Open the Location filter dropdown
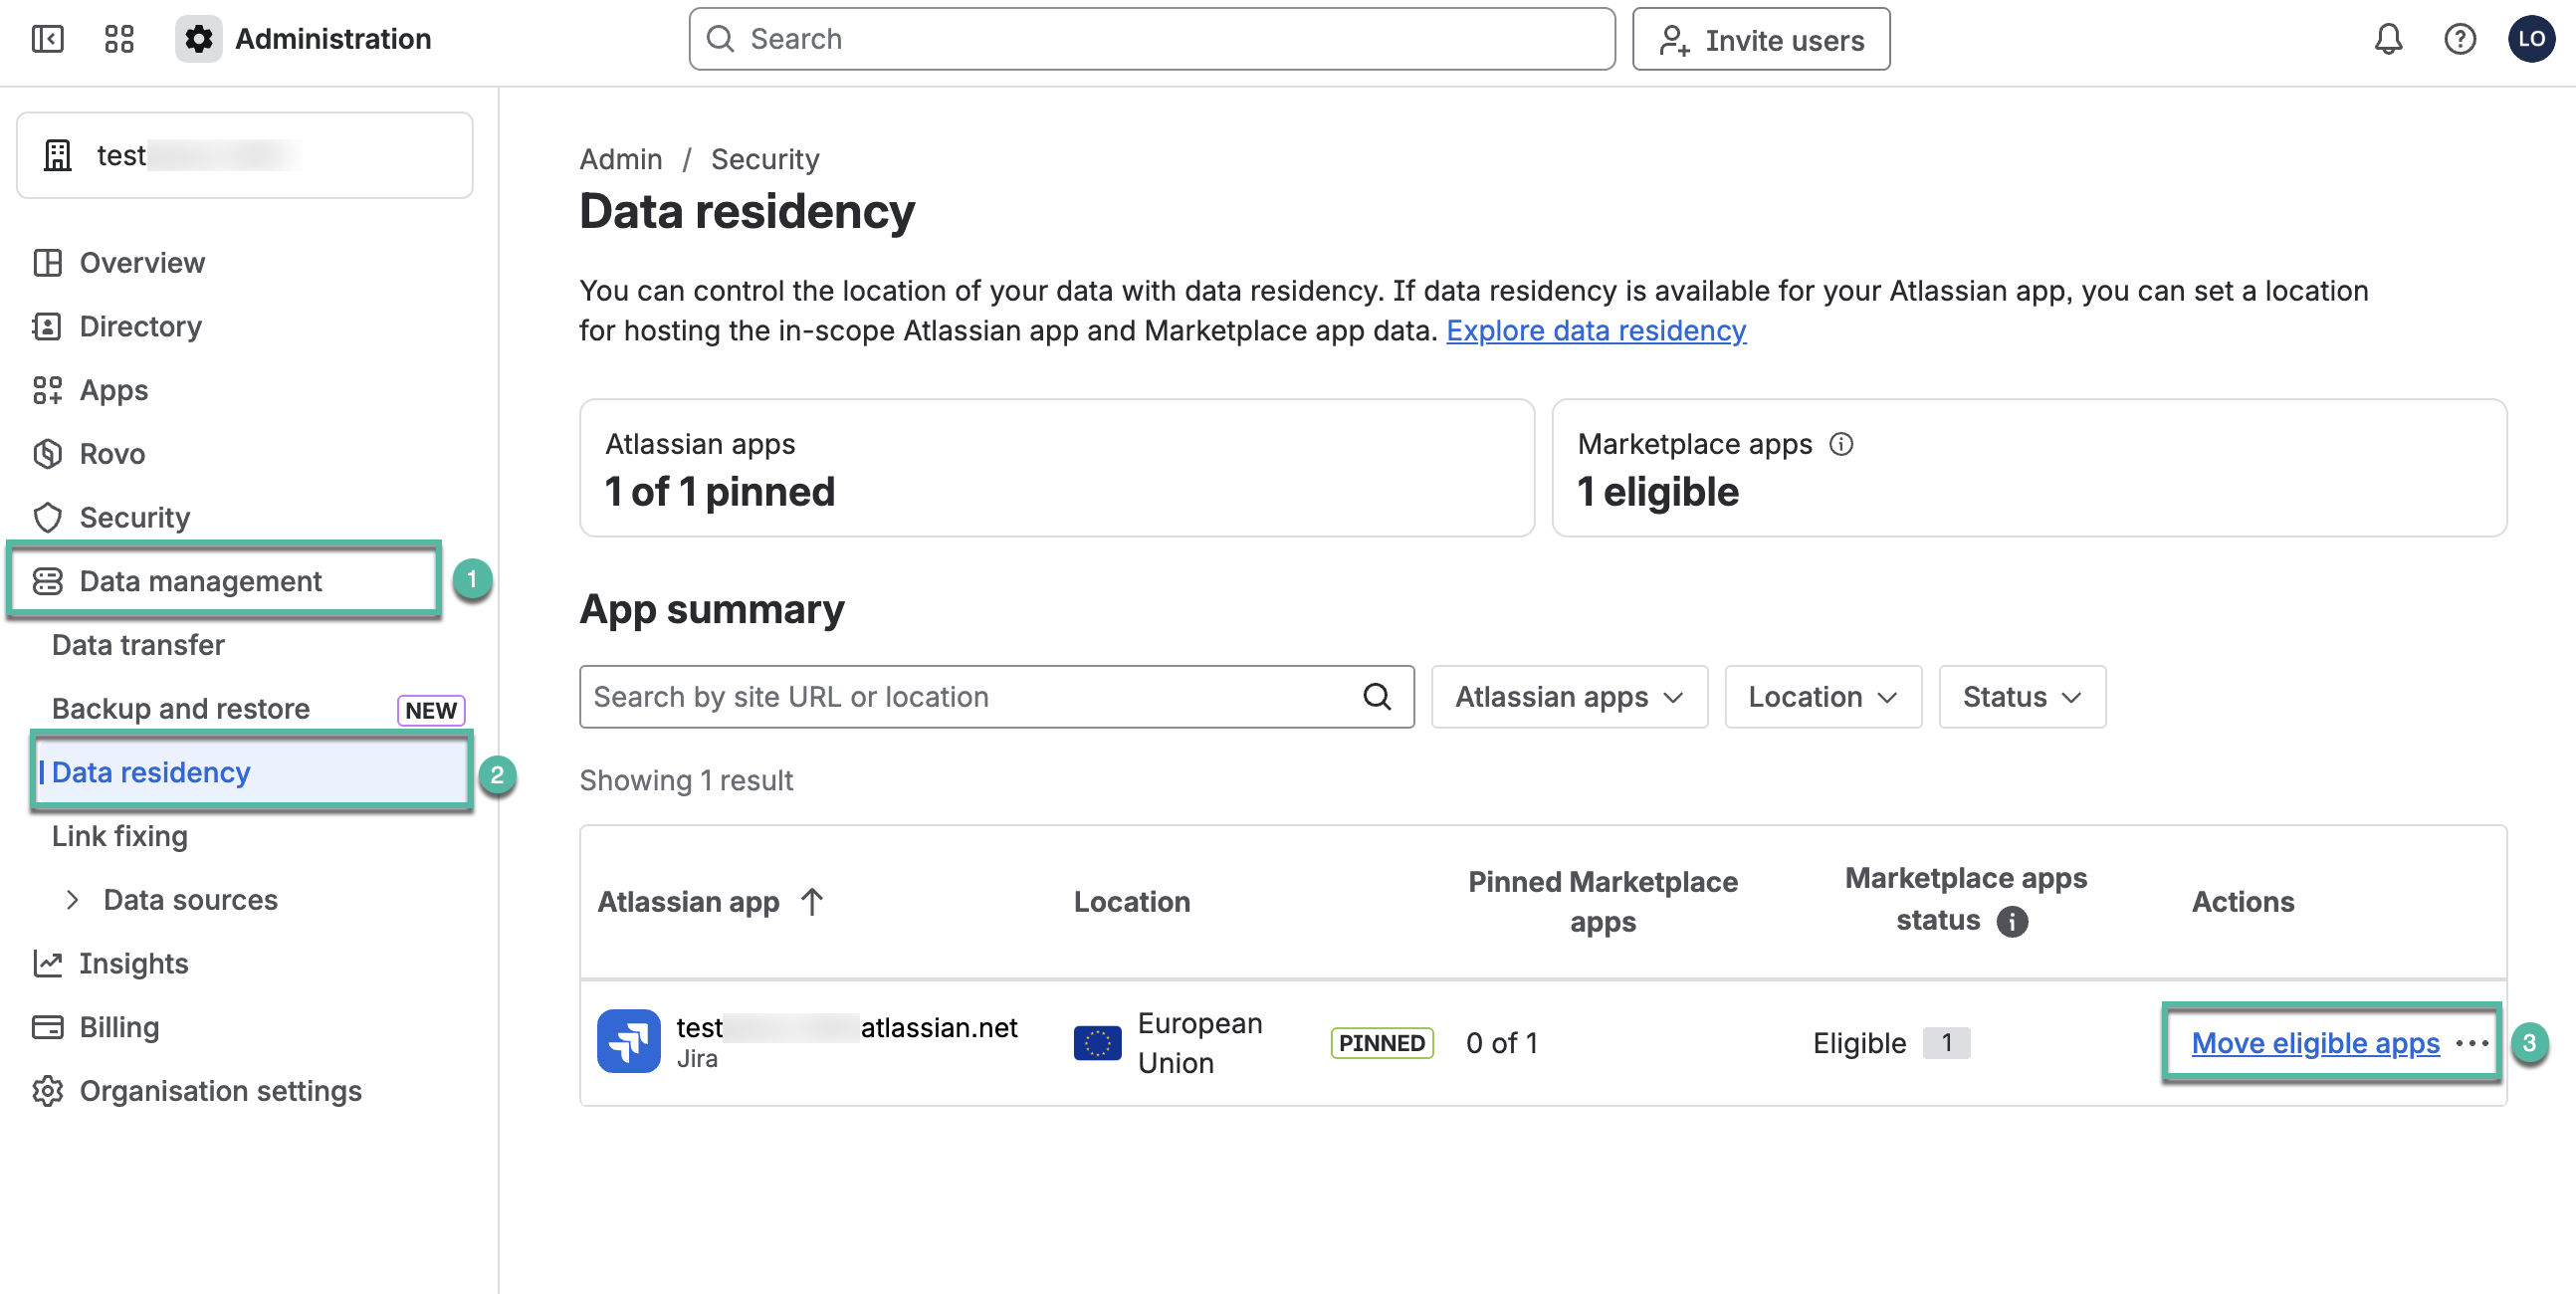Screen dimensions: 2576x1294 pos(1822,697)
